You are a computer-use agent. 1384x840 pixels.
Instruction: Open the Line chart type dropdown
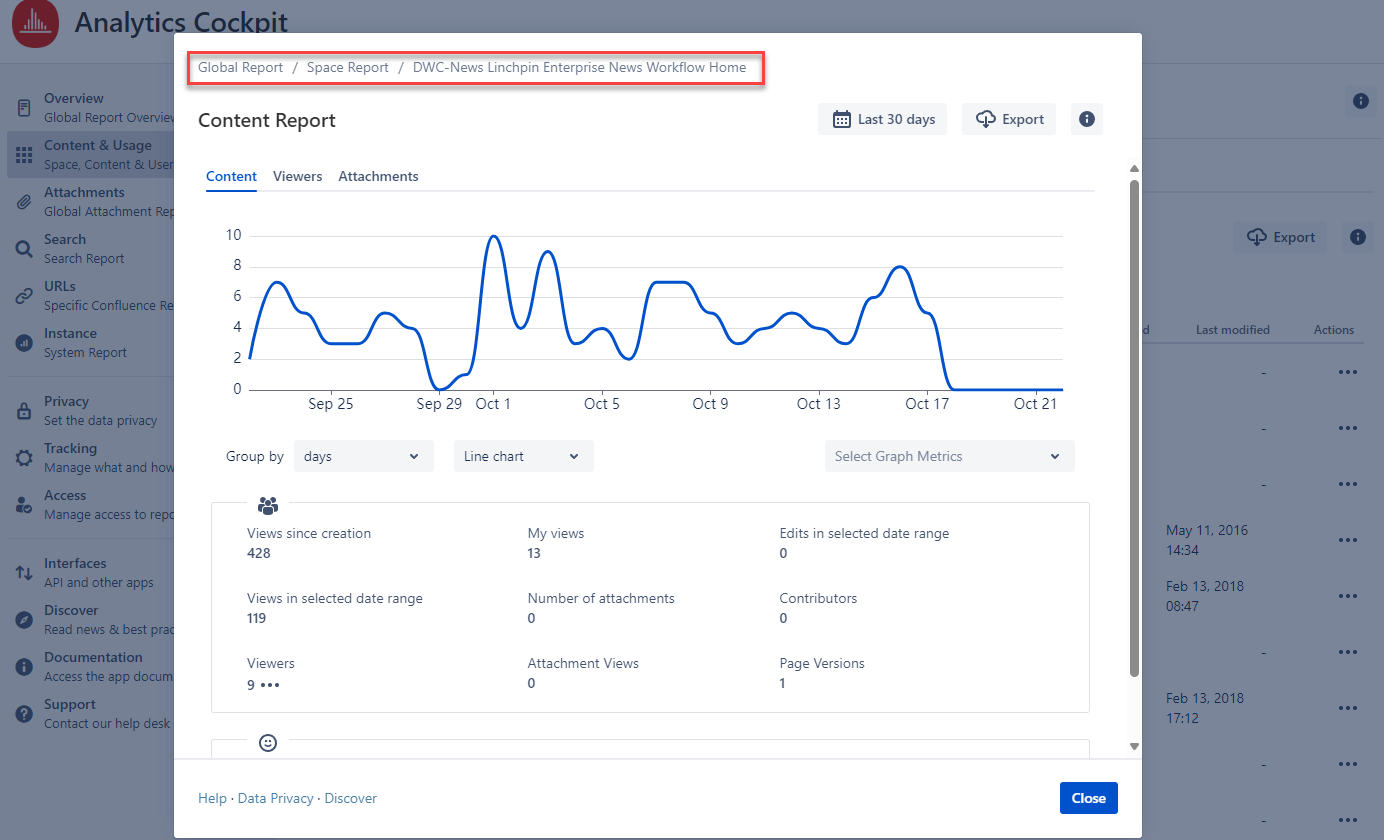[523, 456]
